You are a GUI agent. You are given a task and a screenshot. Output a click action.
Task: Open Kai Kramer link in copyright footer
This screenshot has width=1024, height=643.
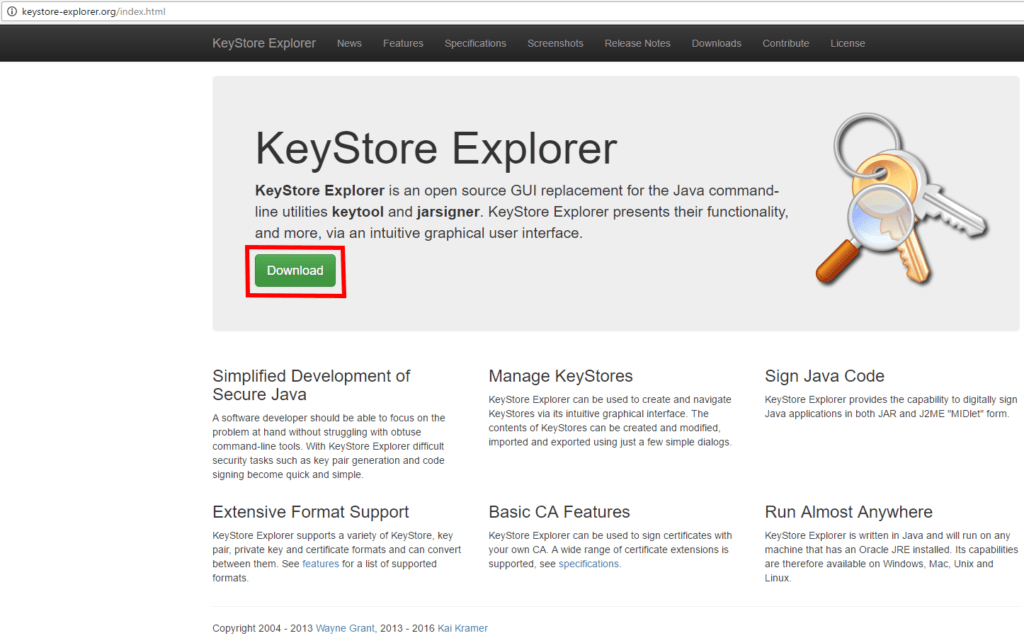462,628
